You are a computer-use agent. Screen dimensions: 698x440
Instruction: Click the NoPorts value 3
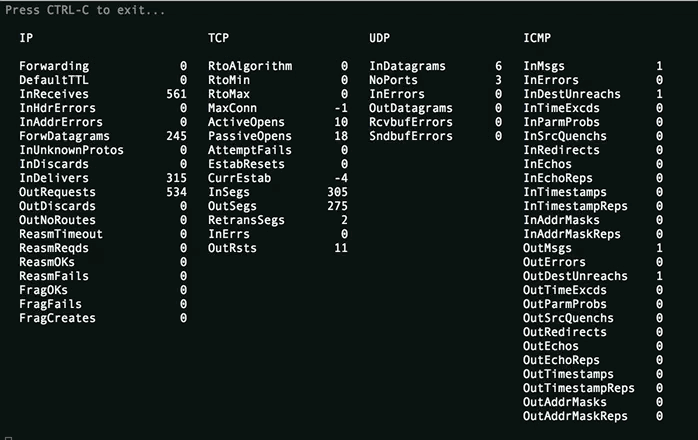pos(498,80)
